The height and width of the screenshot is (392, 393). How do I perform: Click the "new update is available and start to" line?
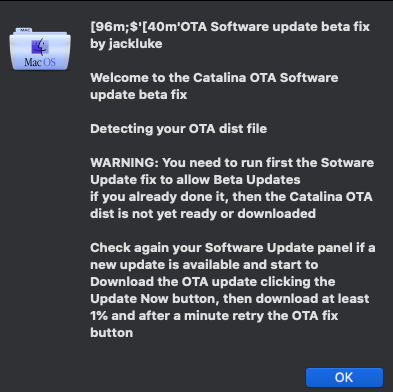coord(204,265)
